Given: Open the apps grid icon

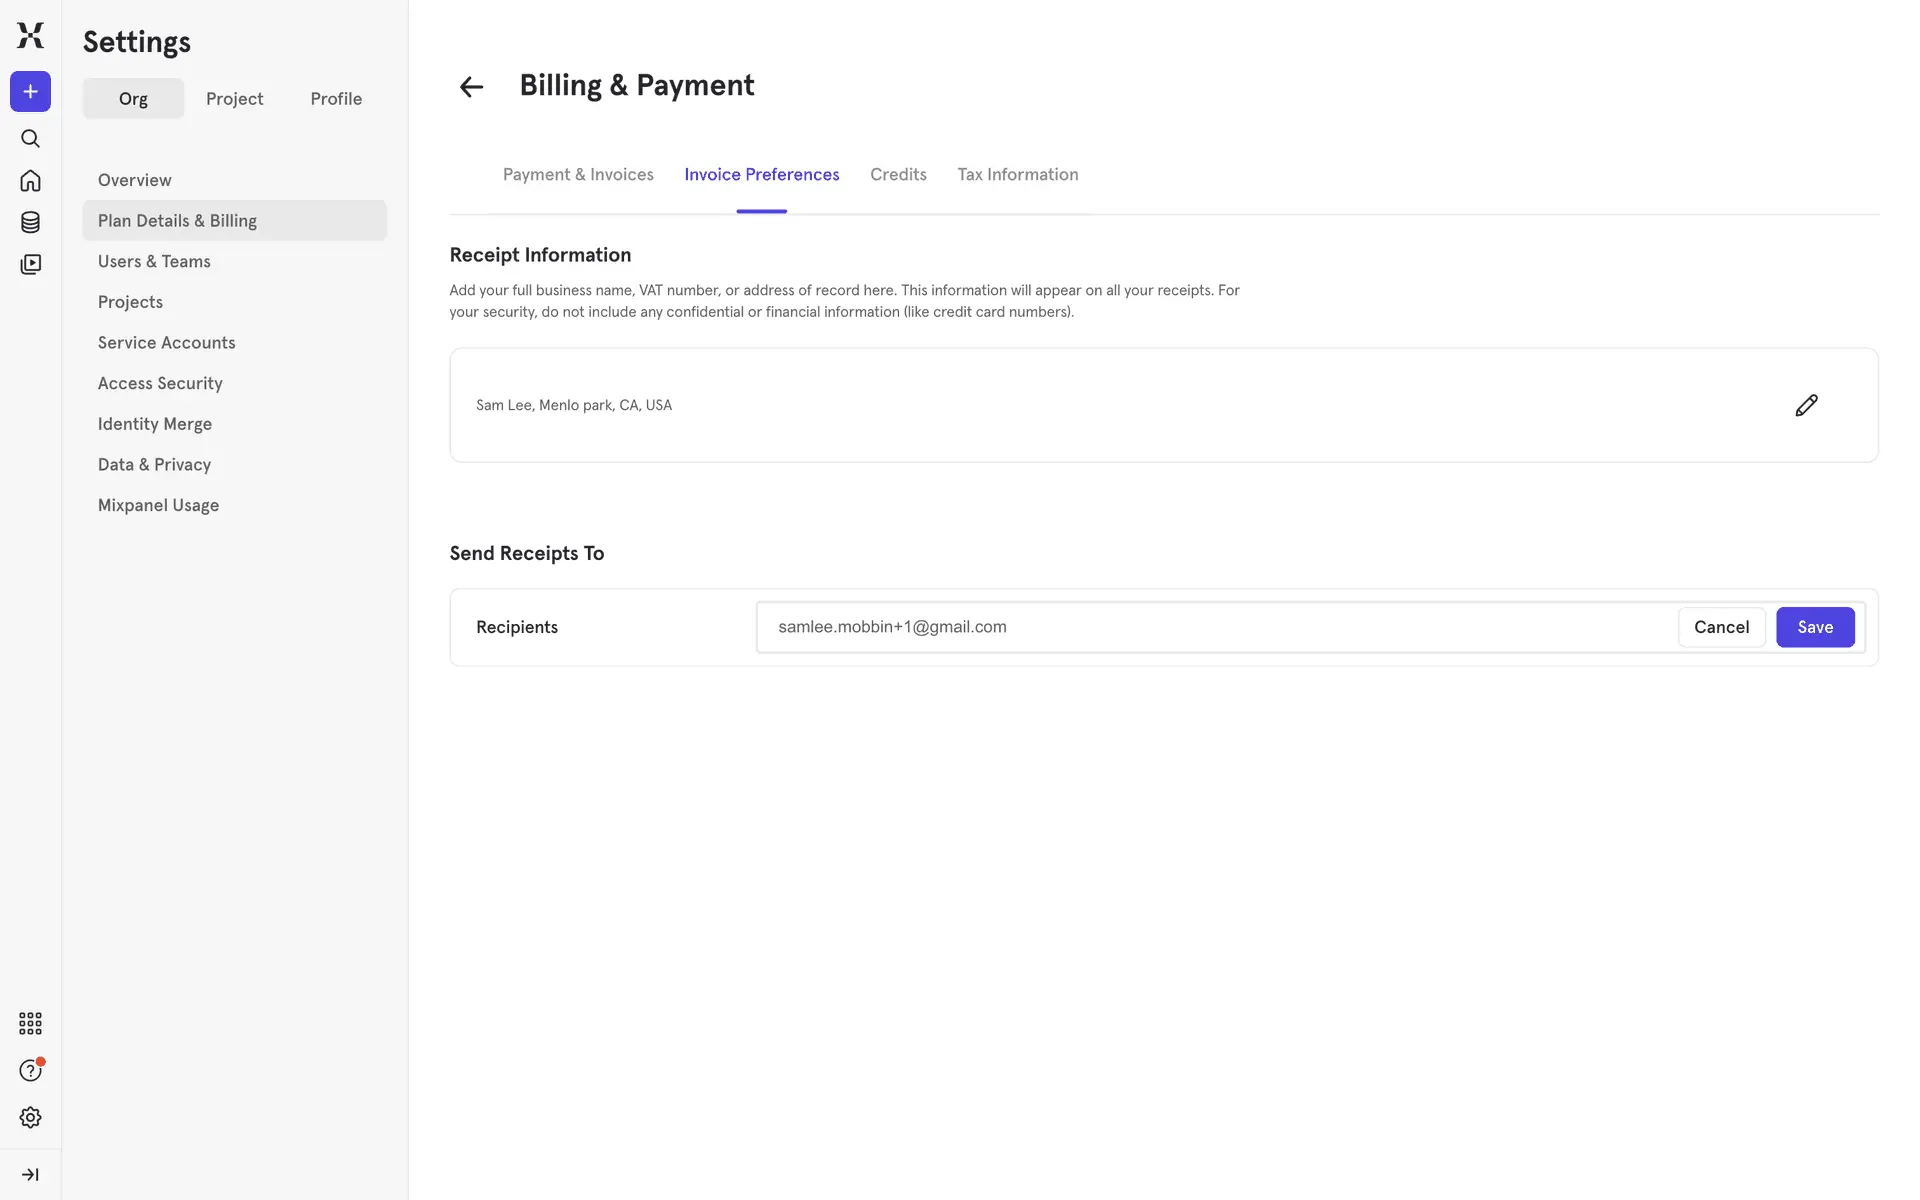Looking at the screenshot, I should tap(30, 1023).
